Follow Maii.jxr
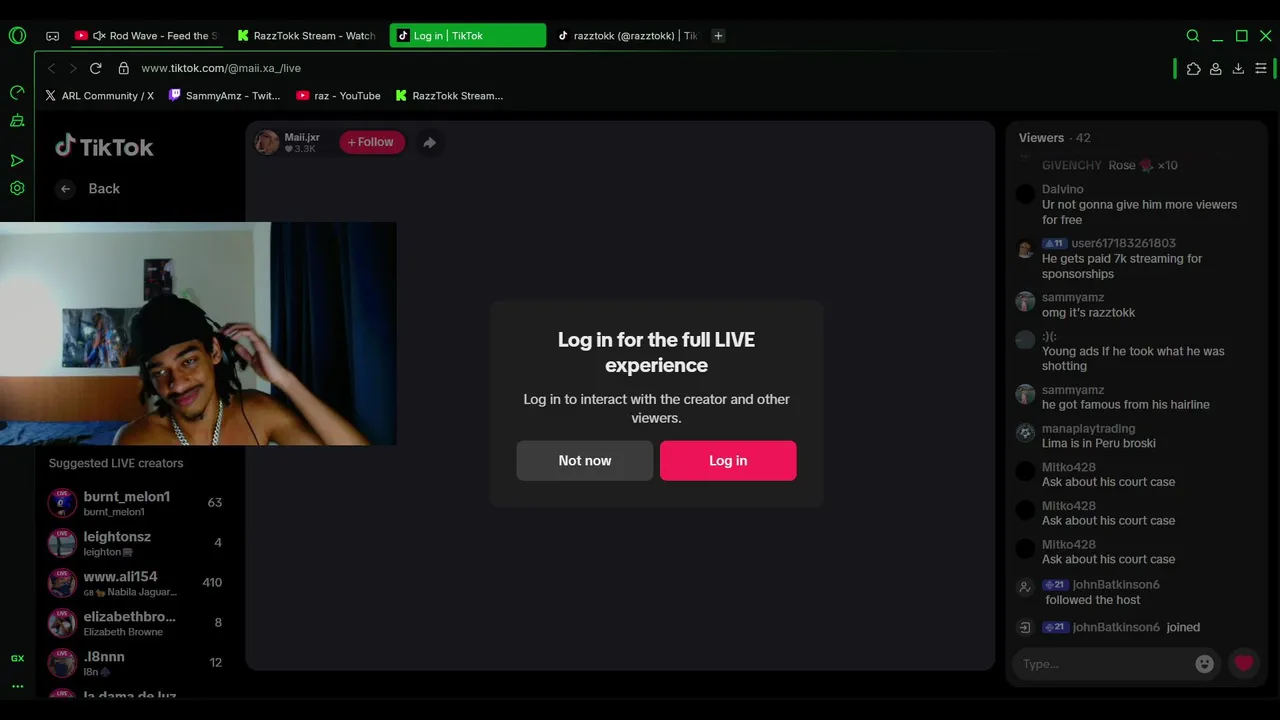Image resolution: width=1280 pixels, height=720 pixels. coord(371,142)
